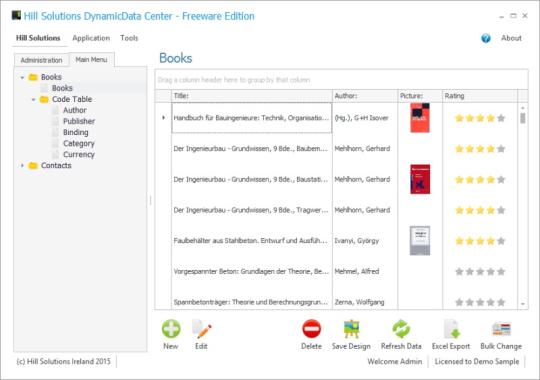
Task: Click the grid scrollbar up arrow
Action: coord(523,108)
